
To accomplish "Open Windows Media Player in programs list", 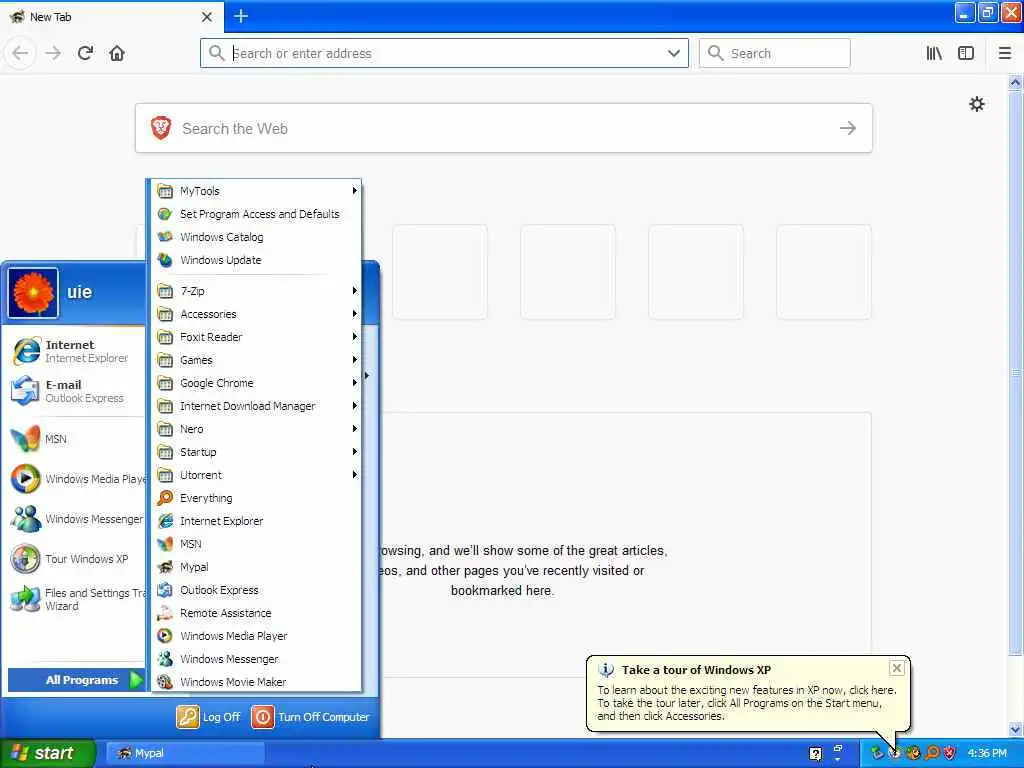I will point(257,635).
